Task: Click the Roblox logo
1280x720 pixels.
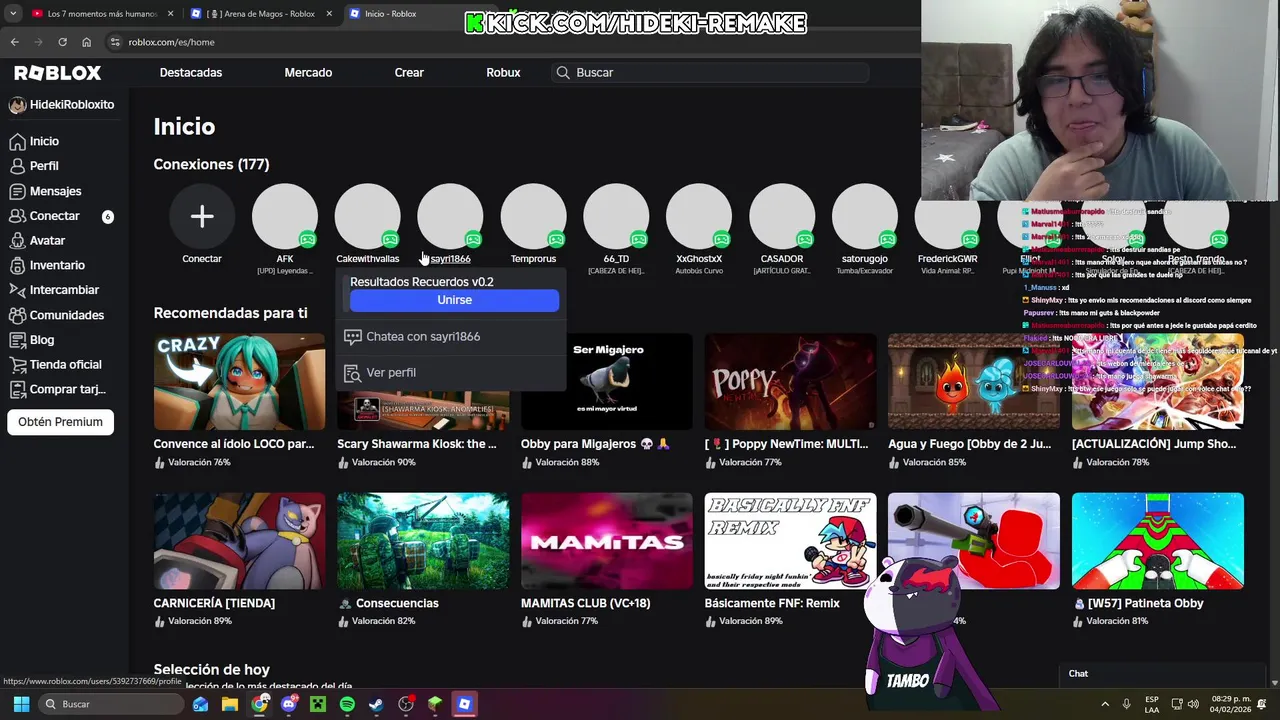Action: tap(58, 73)
